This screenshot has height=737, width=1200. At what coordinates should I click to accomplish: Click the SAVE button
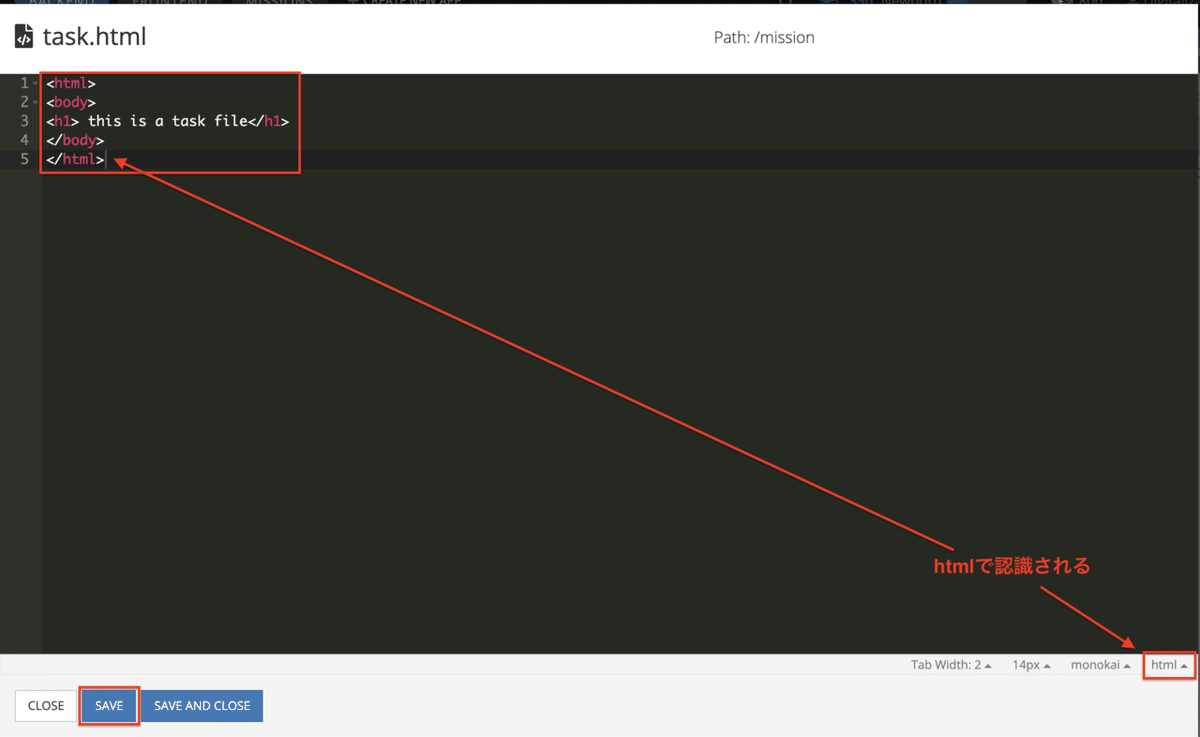pyautogui.click(x=109, y=706)
